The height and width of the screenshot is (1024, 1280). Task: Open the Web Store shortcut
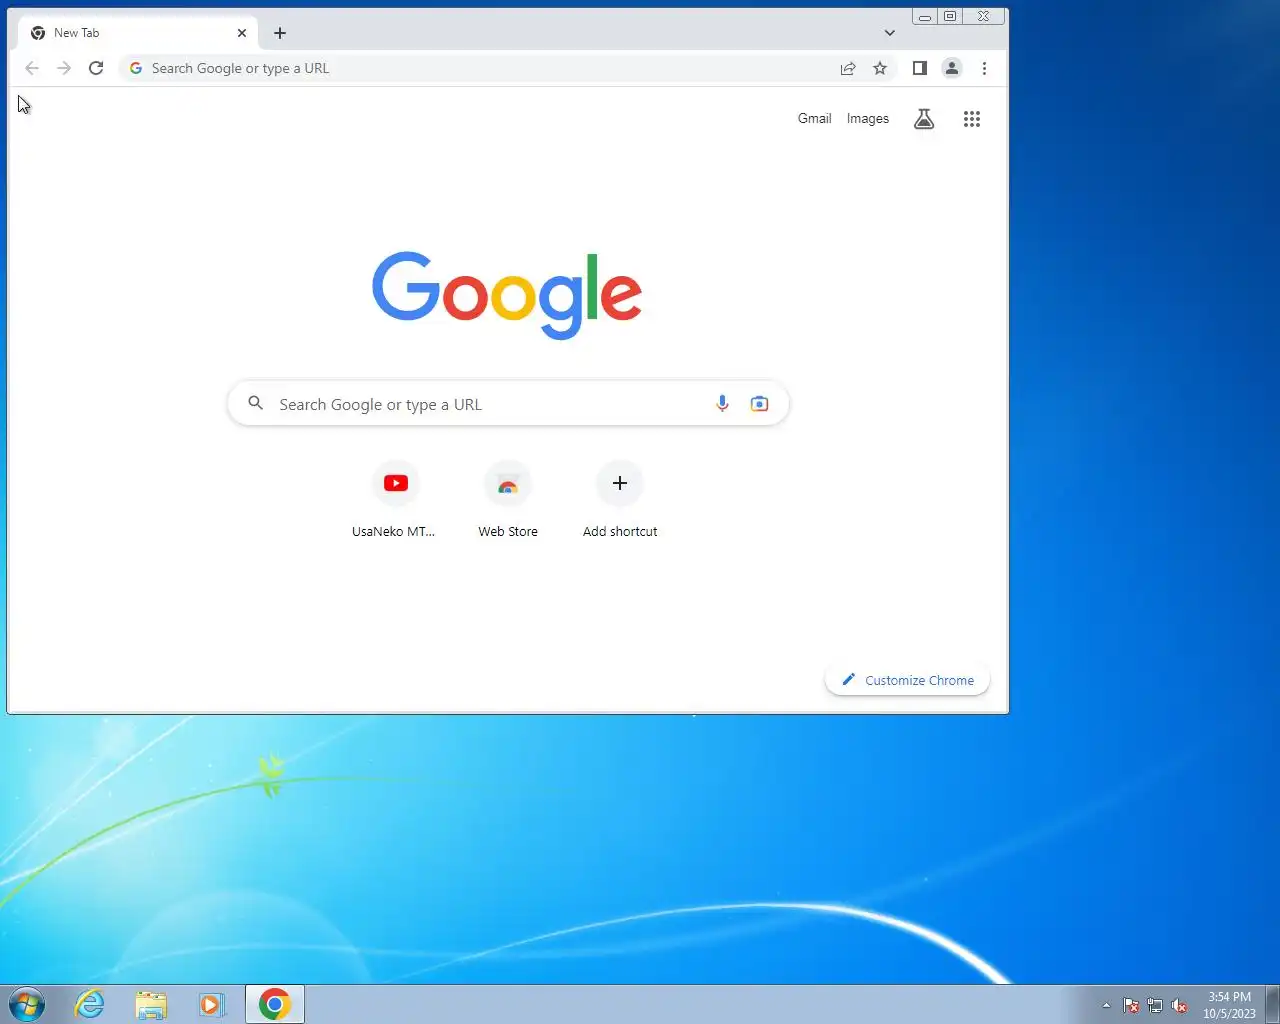click(x=508, y=500)
